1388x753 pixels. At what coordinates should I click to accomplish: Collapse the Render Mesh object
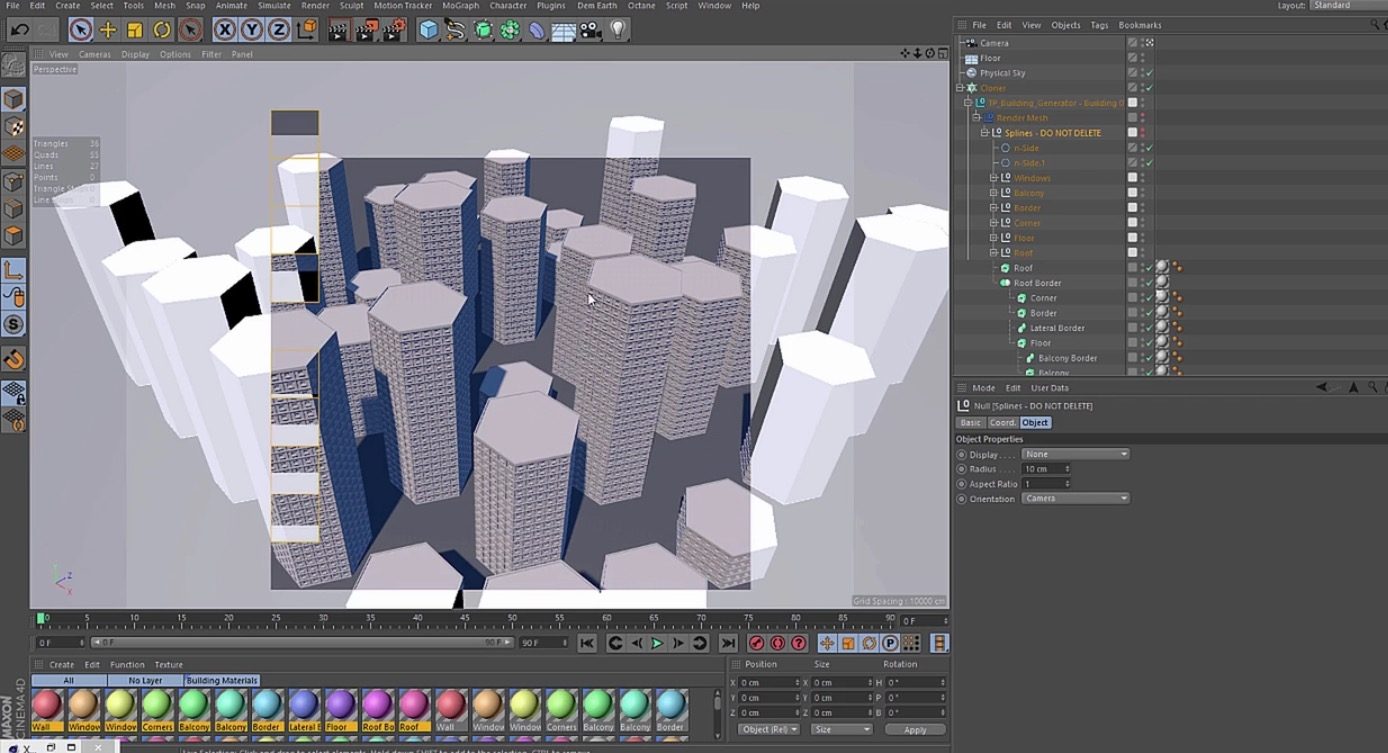977,118
